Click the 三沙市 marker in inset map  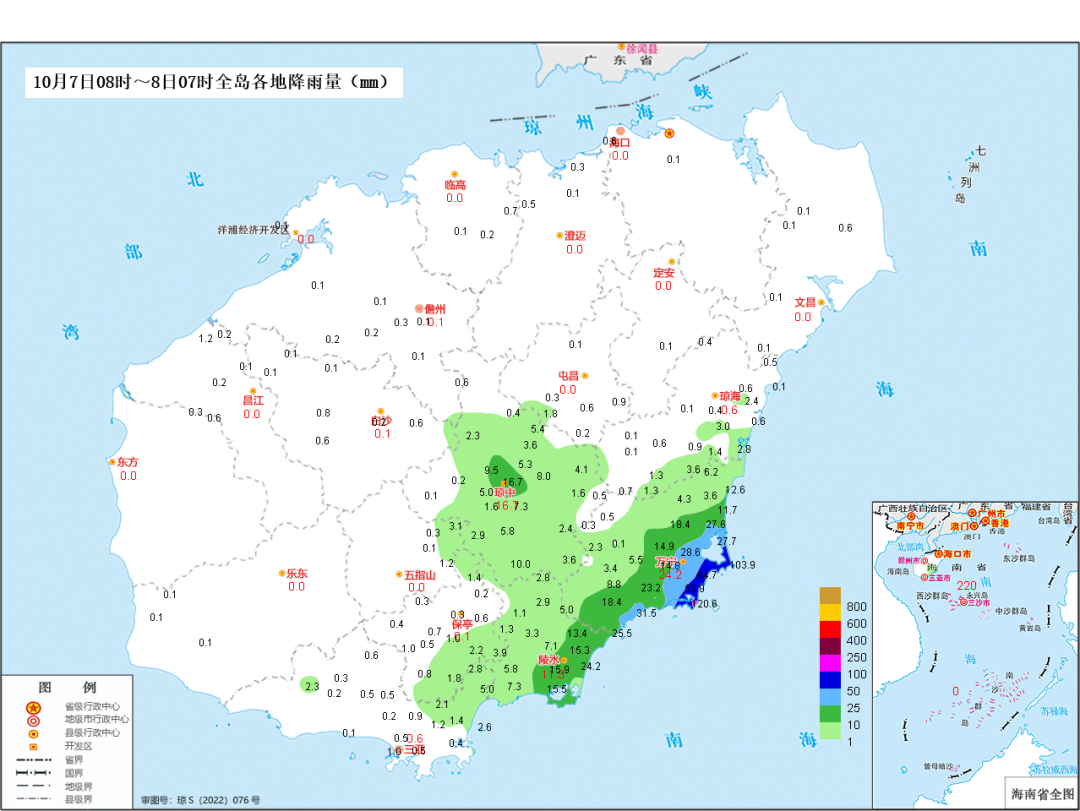964,602
